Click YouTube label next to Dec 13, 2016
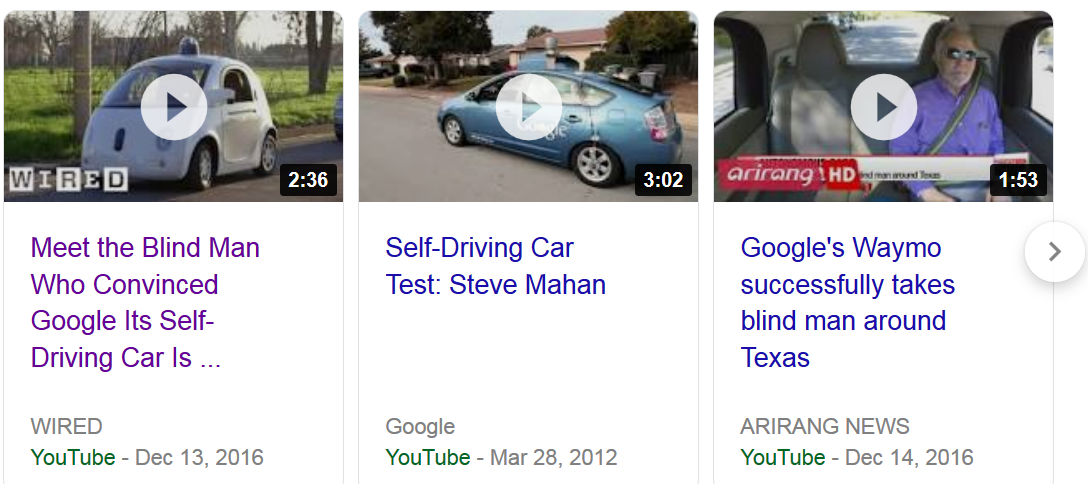The image size is (1088, 484). pos(73,458)
